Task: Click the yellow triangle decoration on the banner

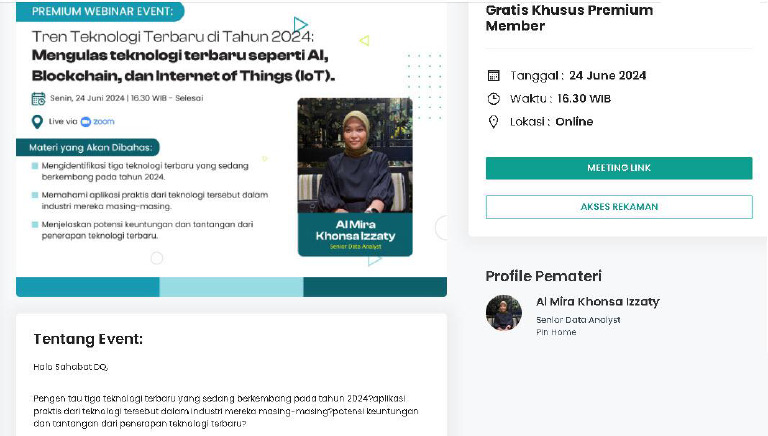Action: [x=364, y=41]
